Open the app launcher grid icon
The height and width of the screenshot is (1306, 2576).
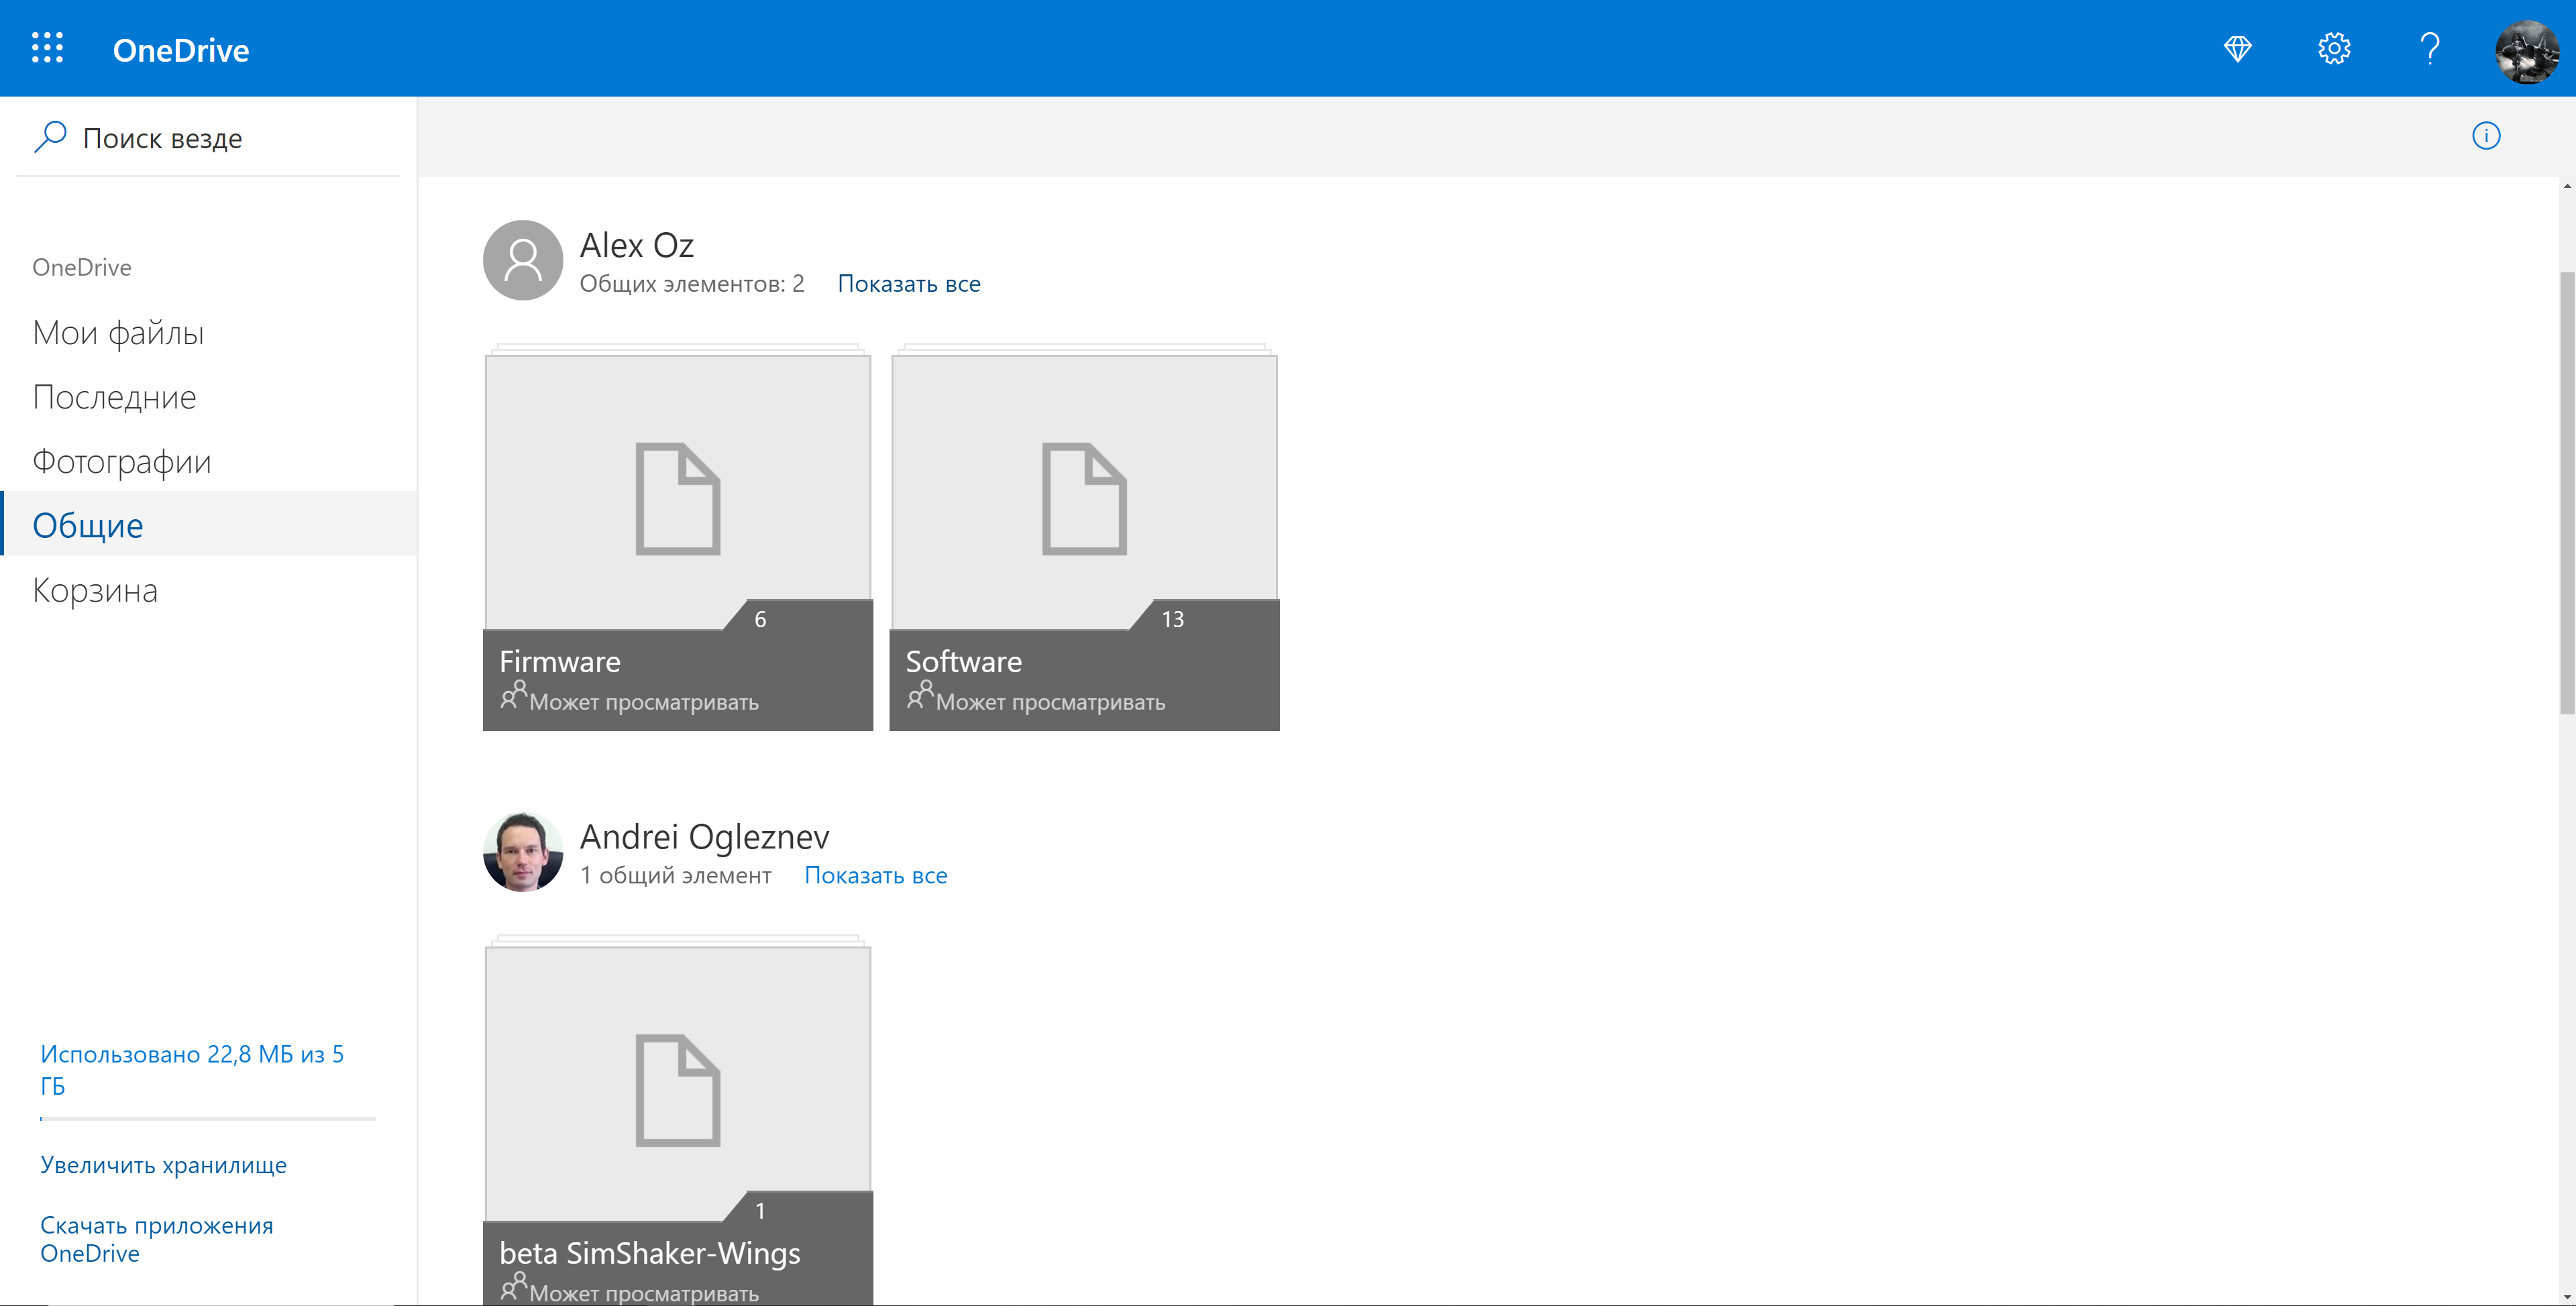[47, 48]
